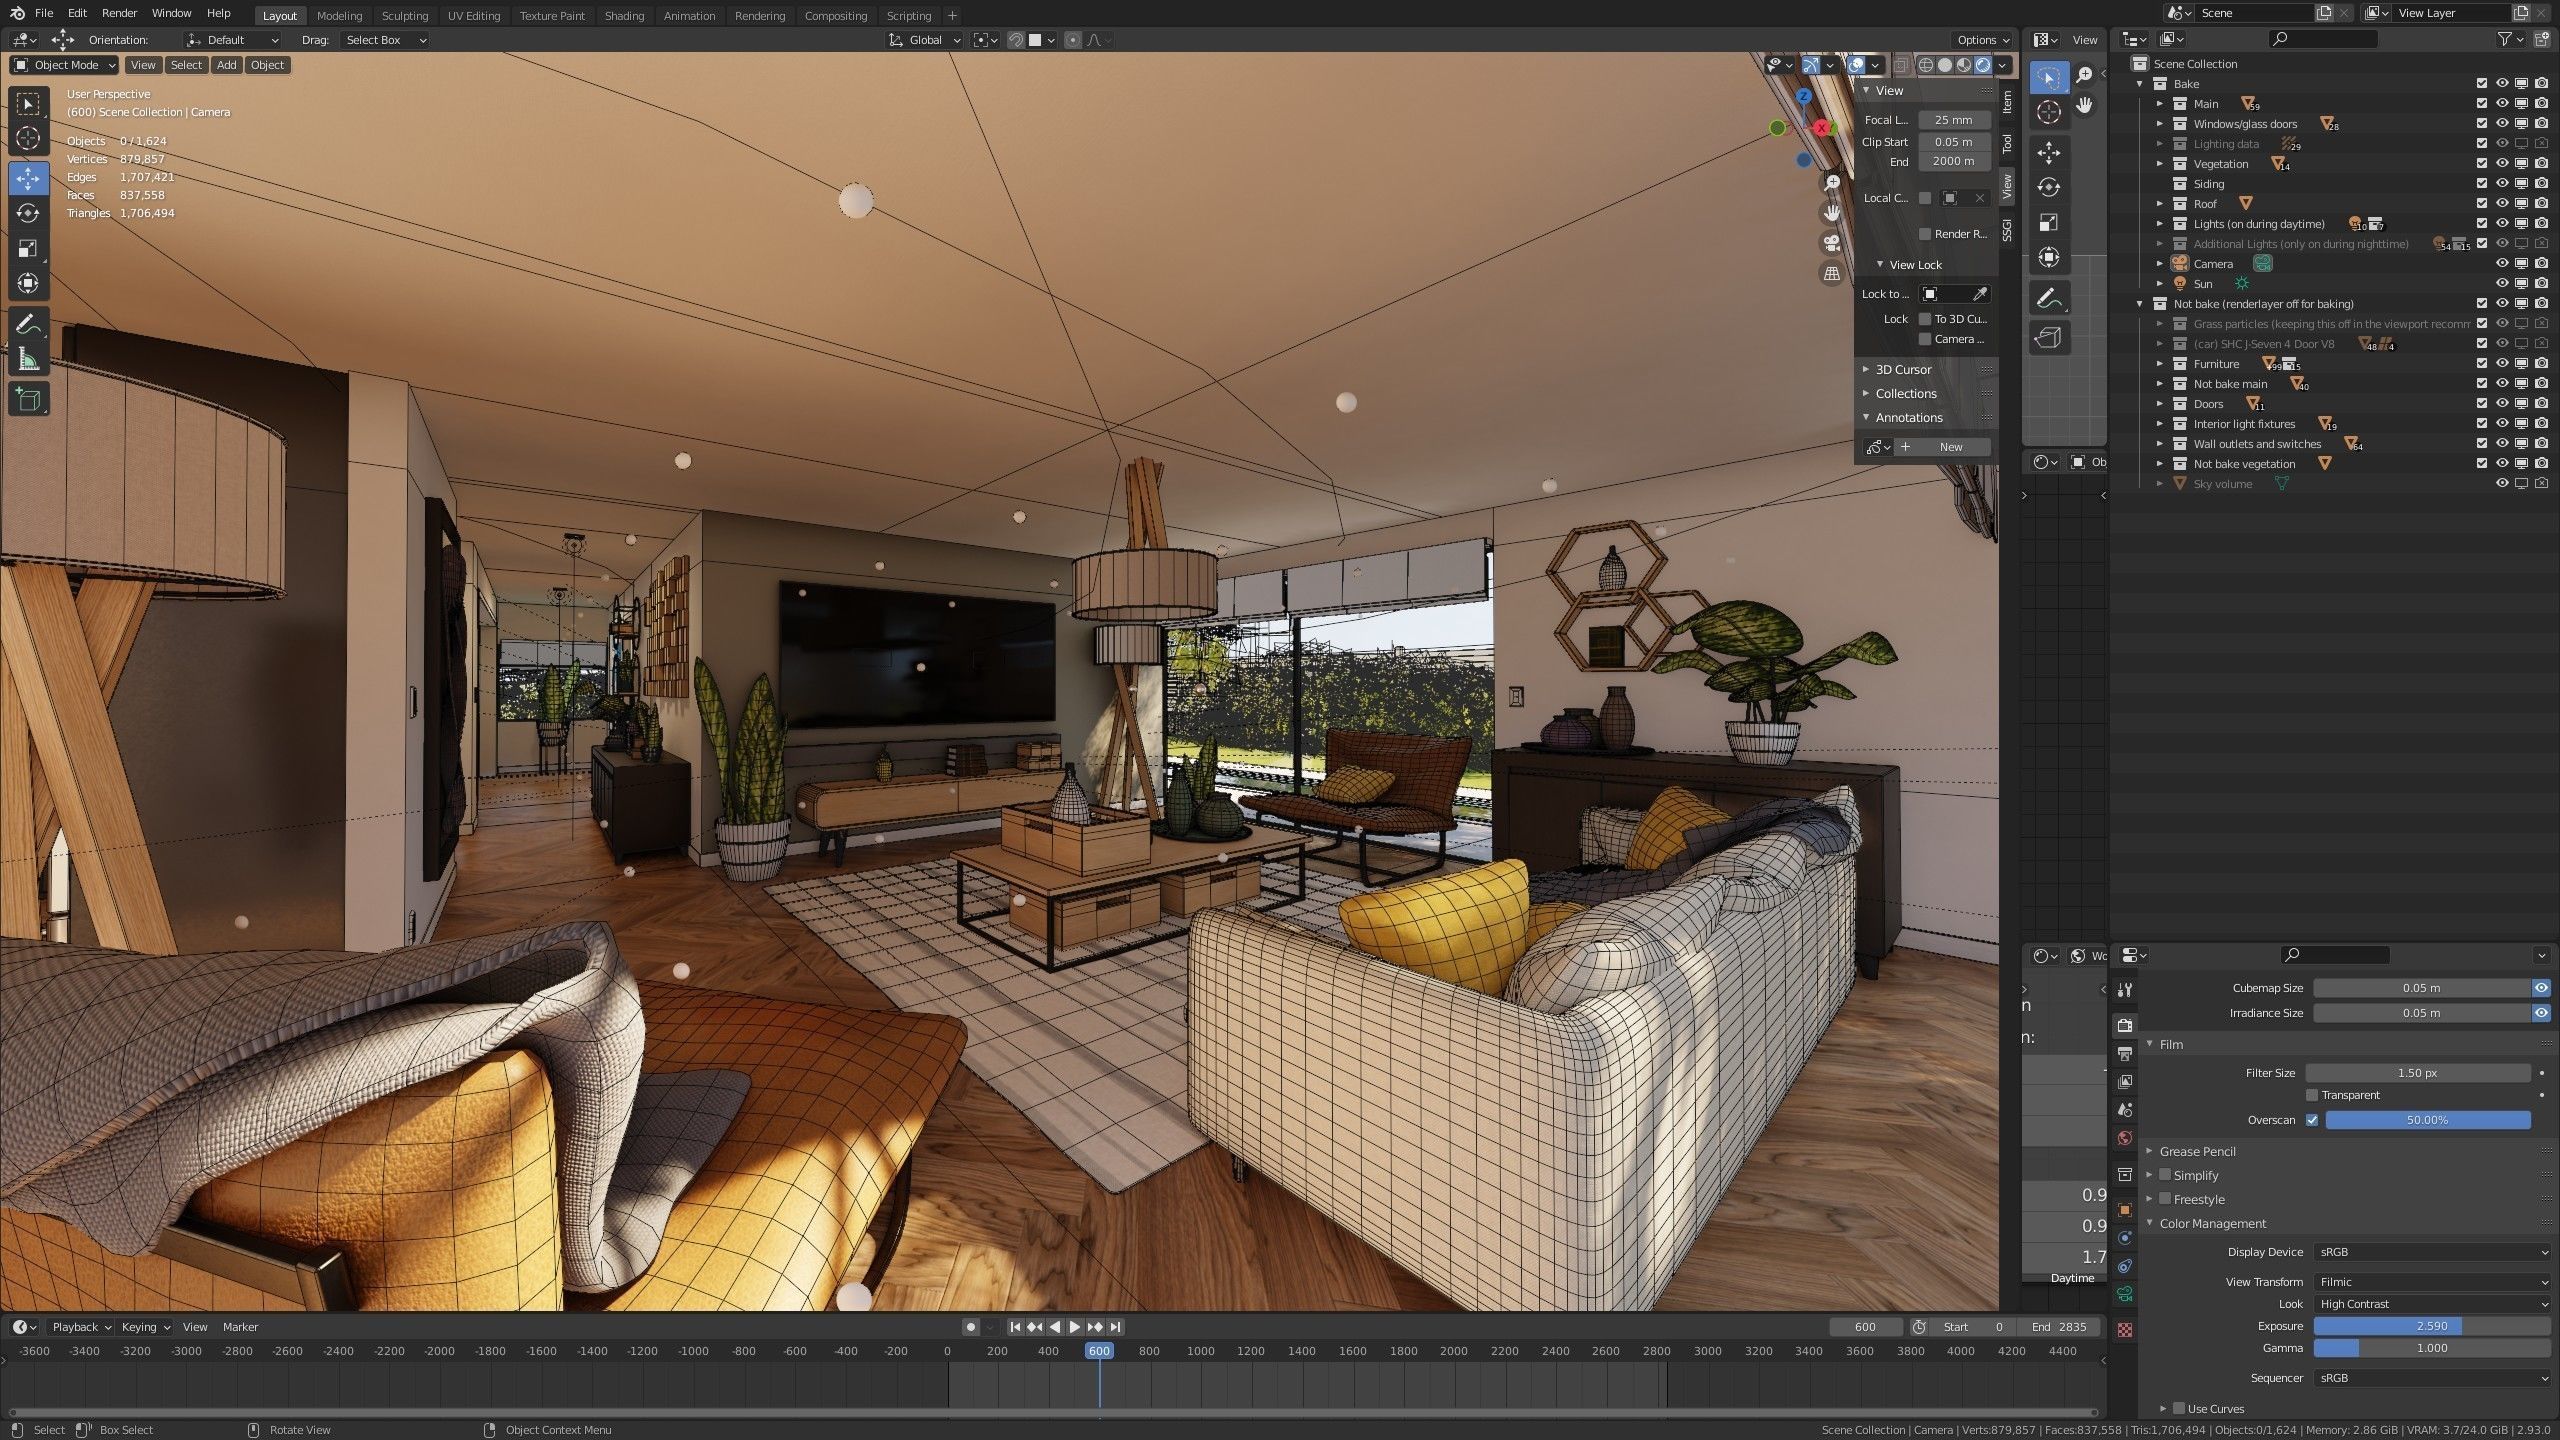Activate the Scale tool in left toolbar
2560x1440 pixels.
tap(28, 248)
